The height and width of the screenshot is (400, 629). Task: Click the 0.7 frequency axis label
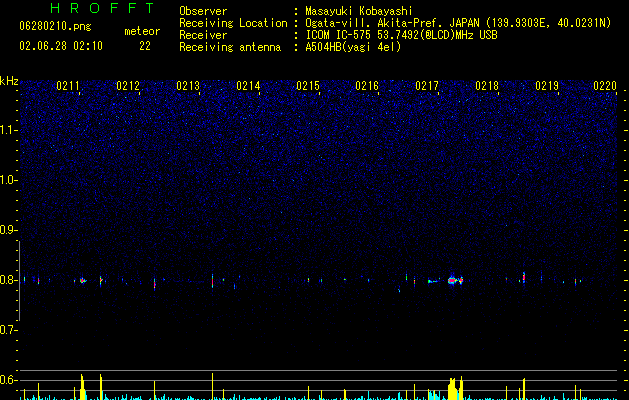click(8, 330)
